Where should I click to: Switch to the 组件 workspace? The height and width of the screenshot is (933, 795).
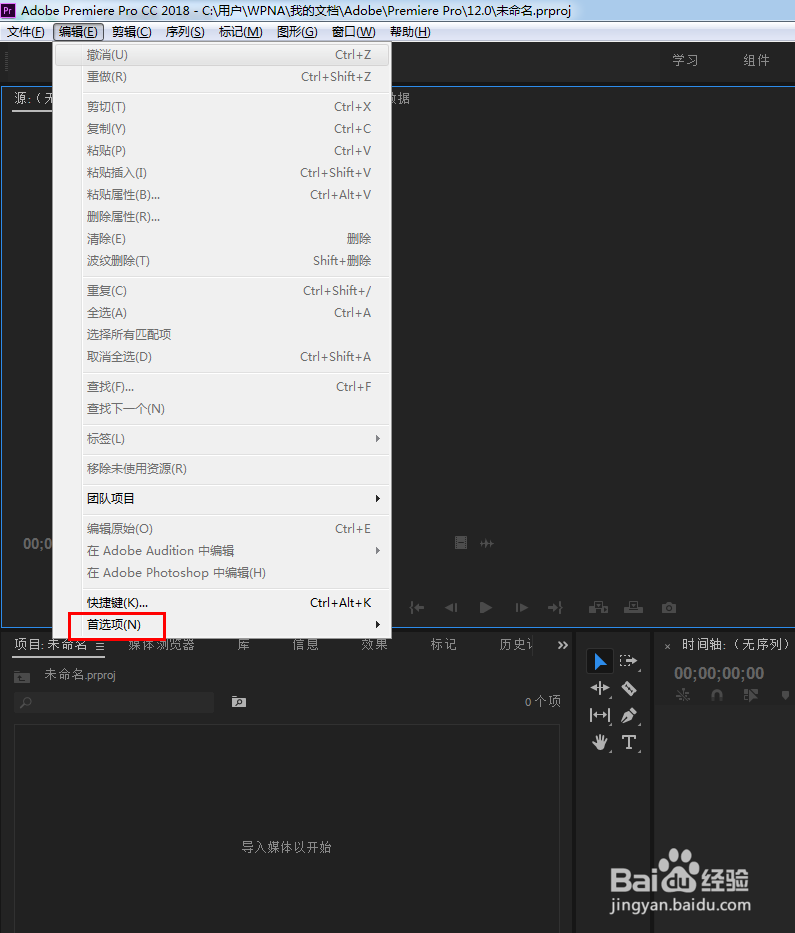(756, 60)
